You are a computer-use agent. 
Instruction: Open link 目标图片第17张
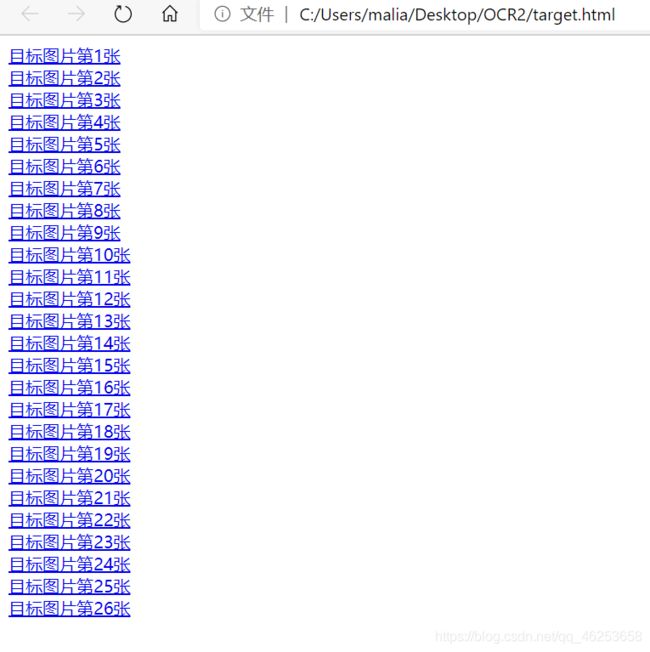(x=69, y=410)
